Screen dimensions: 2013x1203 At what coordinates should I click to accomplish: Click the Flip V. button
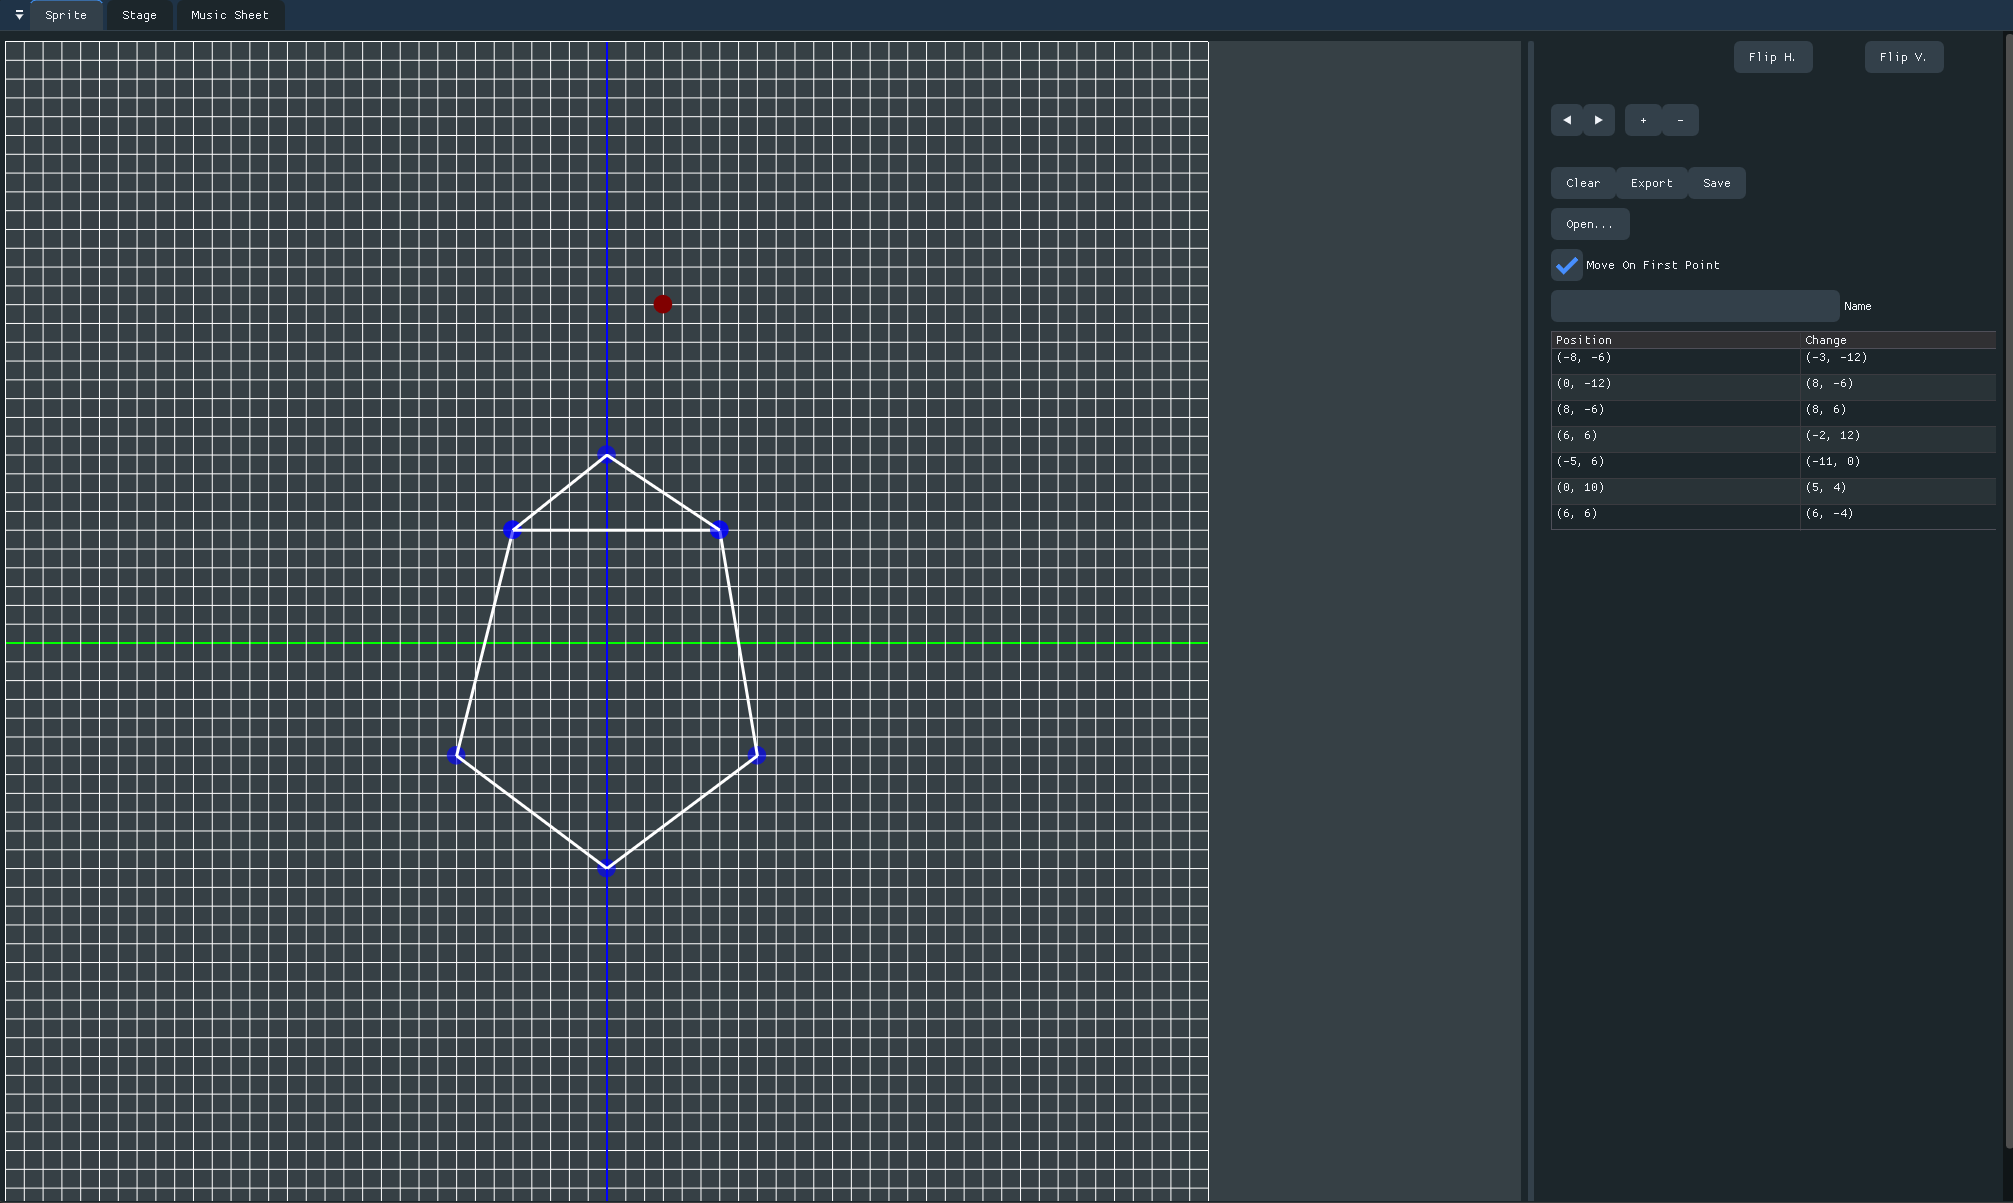[x=1903, y=57]
